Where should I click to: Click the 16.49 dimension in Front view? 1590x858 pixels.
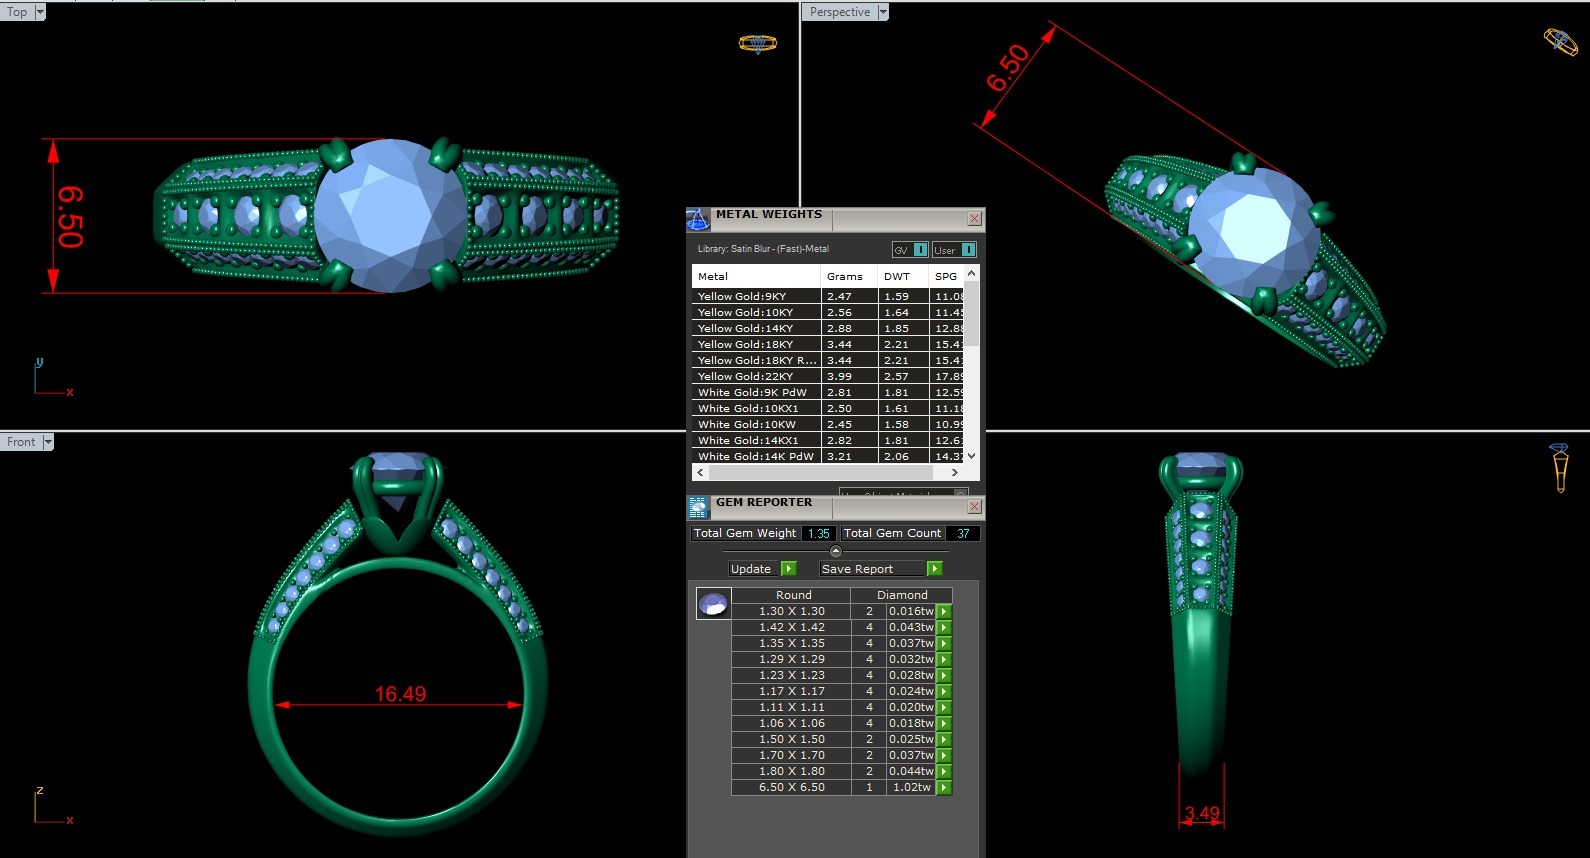[400, 694]
